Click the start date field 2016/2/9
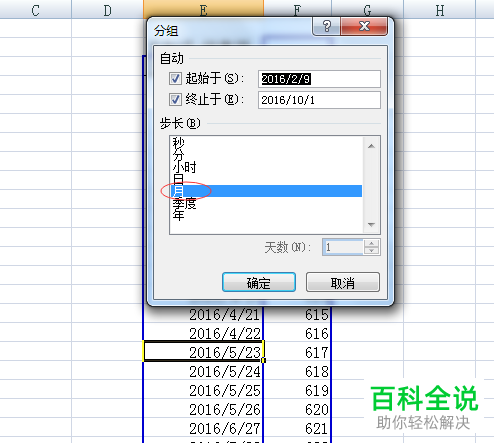The width and height of the screenshot is (494, 443). click(x=319, y=79)
